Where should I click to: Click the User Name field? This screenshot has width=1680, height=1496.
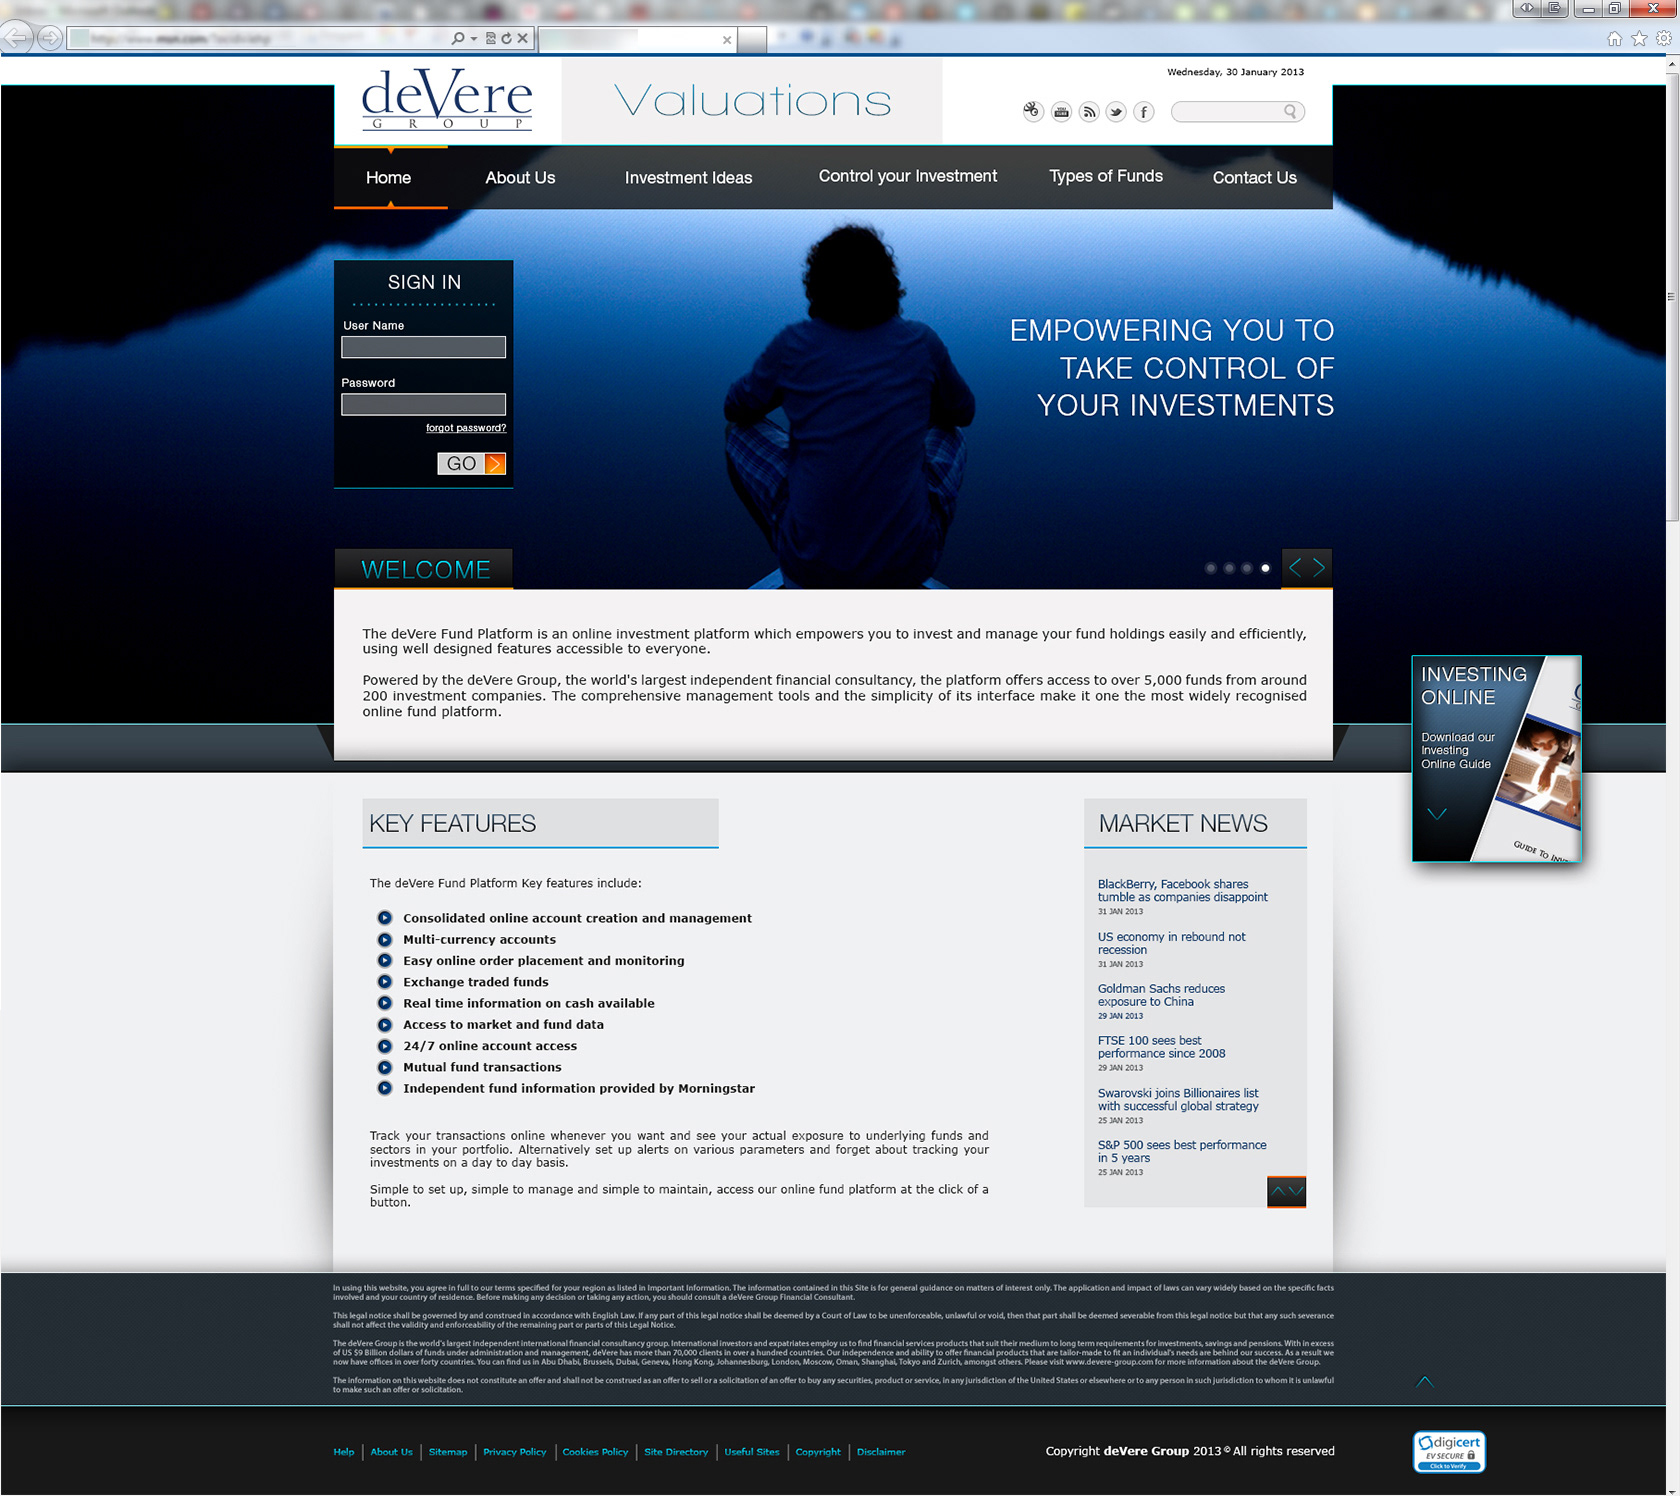423,347
